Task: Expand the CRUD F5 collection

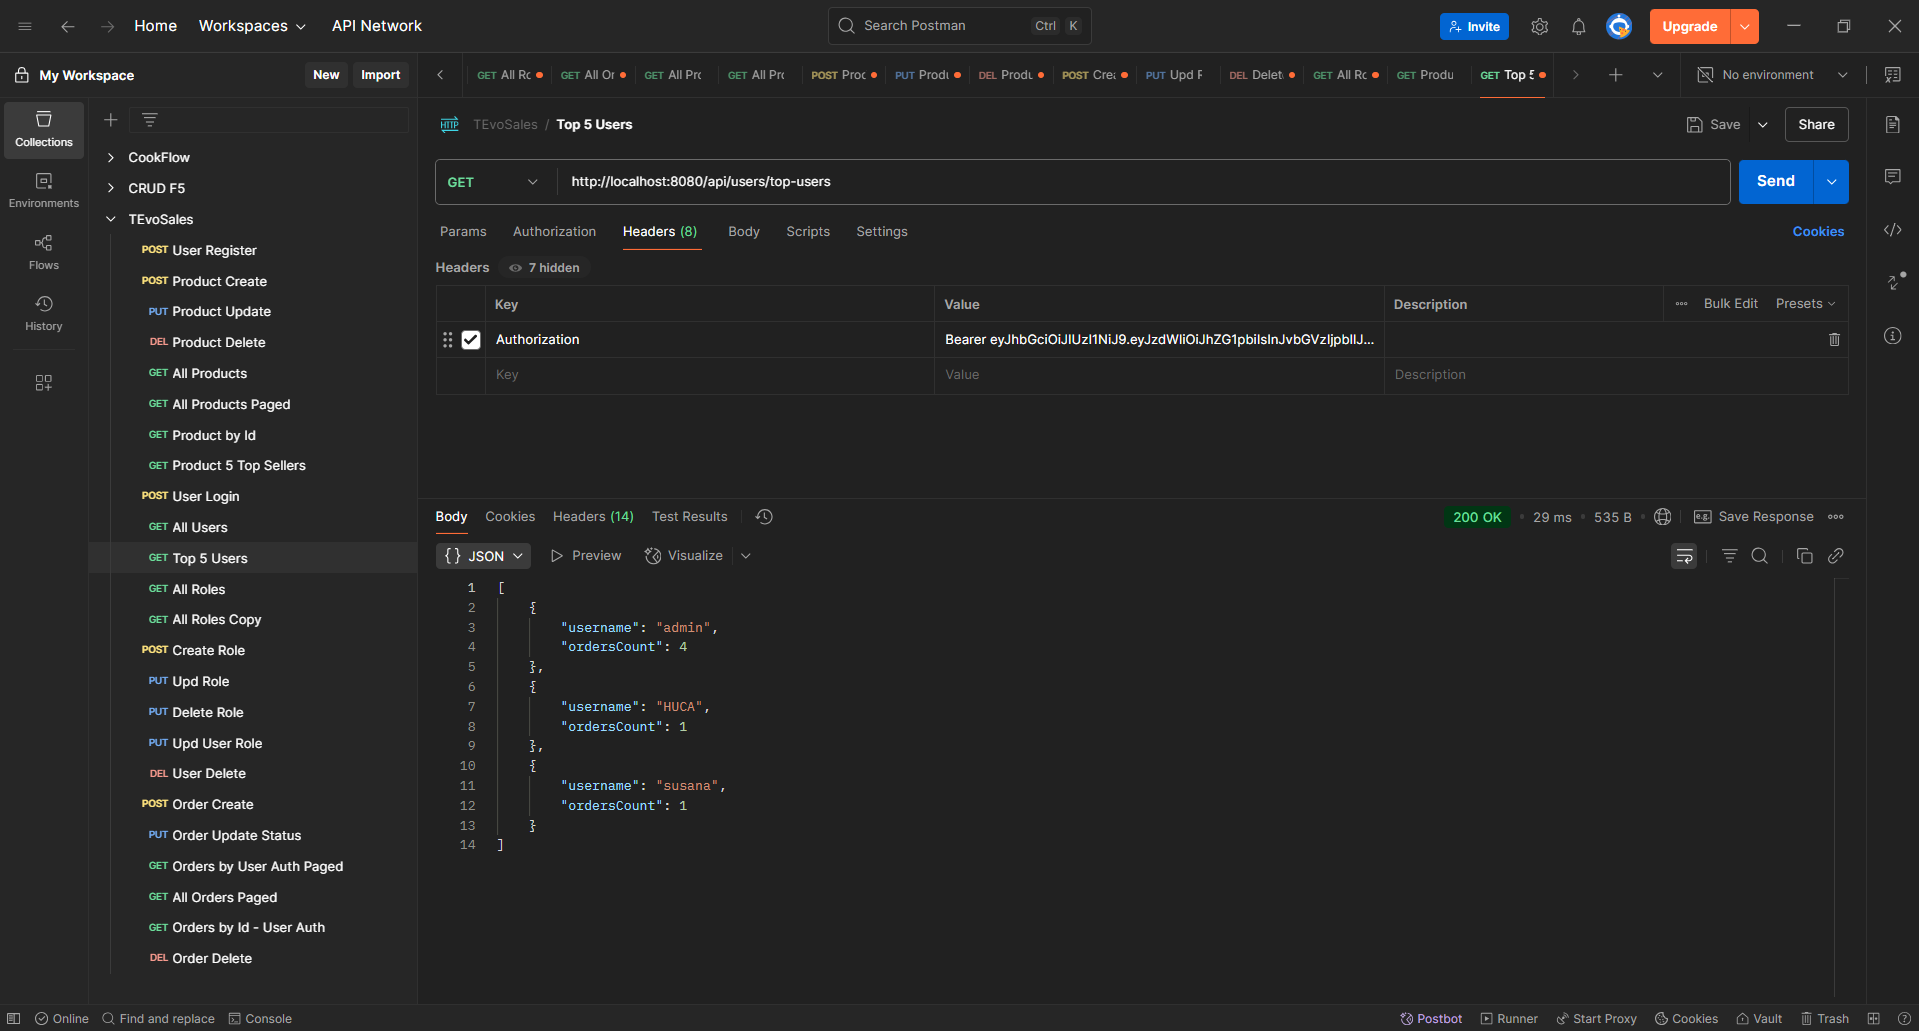Action: (x=111, y=189)
